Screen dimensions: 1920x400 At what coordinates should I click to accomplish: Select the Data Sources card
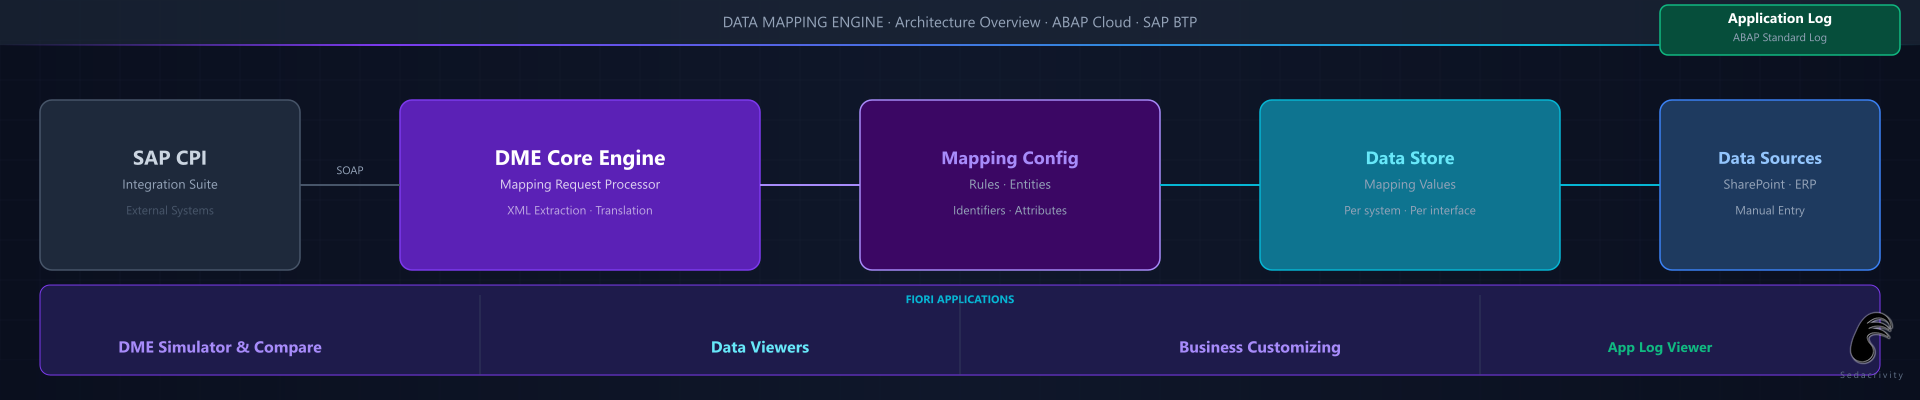point(1770,185)
